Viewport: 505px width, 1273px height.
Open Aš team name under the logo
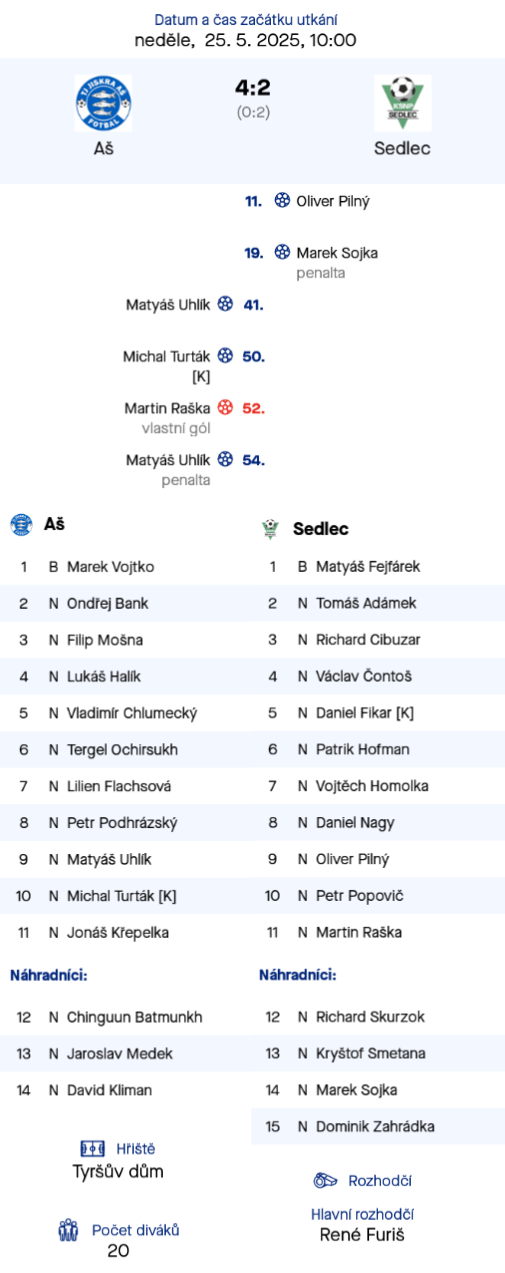pyautogui.click(x=103, y=149)
